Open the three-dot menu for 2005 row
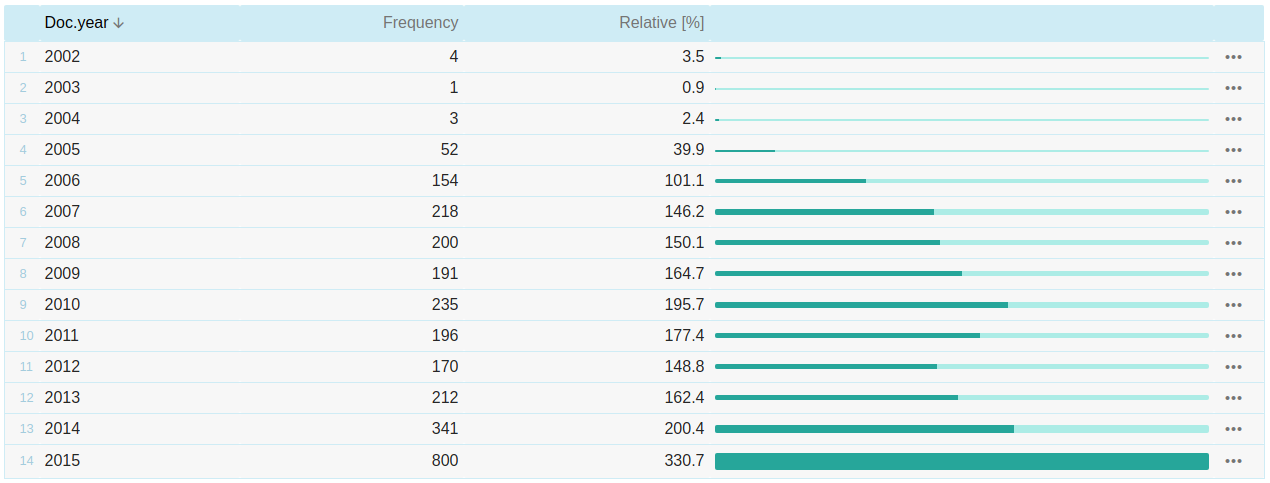The width and height of the screenshot is (1270, 483). (x=1233, y=150)
